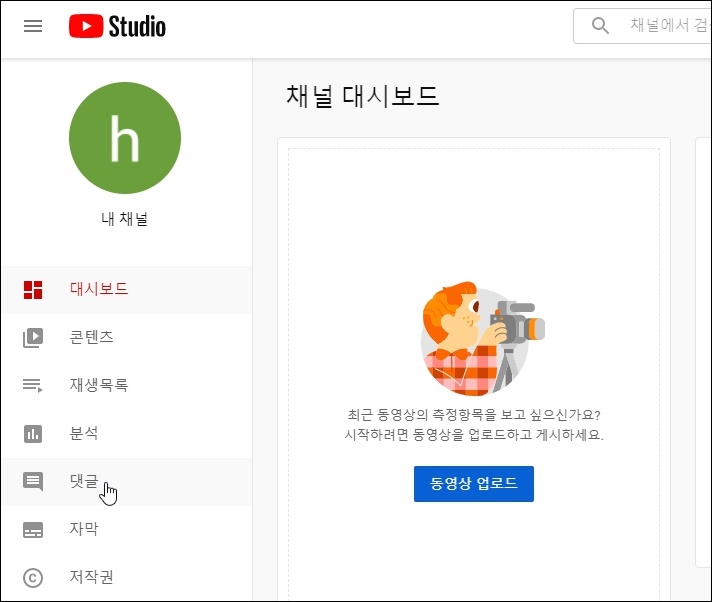Open 저작권 in the sidebar
Screen dimensions: 712x602
(x=127, y=577)
